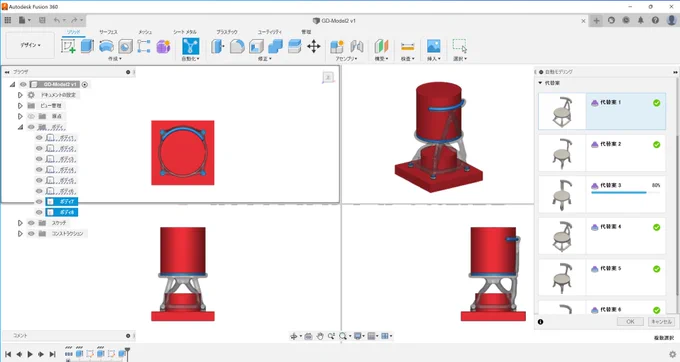Toggle visibility of ボディ8

tap(39, 212)
